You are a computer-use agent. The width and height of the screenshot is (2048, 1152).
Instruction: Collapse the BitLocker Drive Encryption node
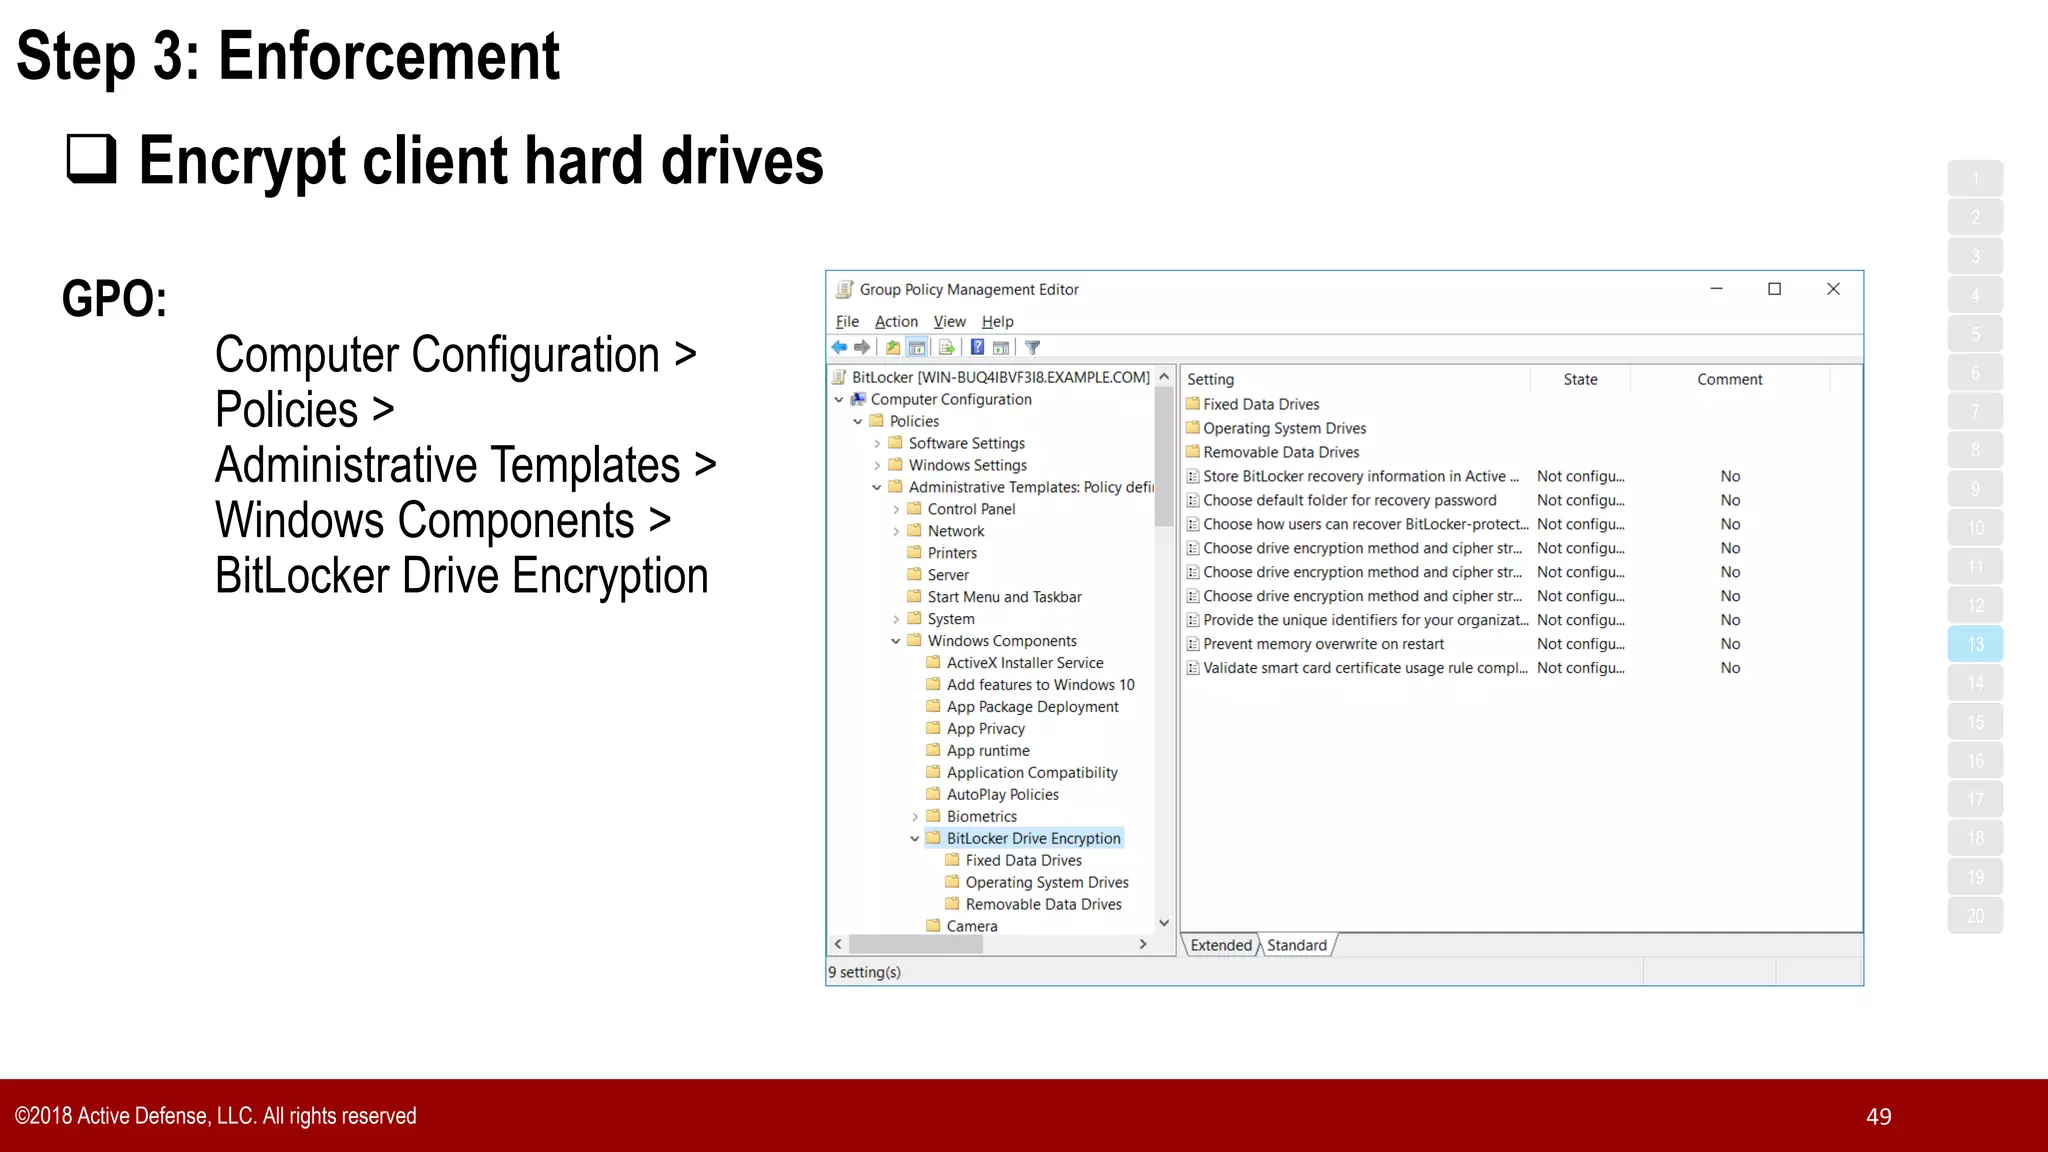pos(915,839)
